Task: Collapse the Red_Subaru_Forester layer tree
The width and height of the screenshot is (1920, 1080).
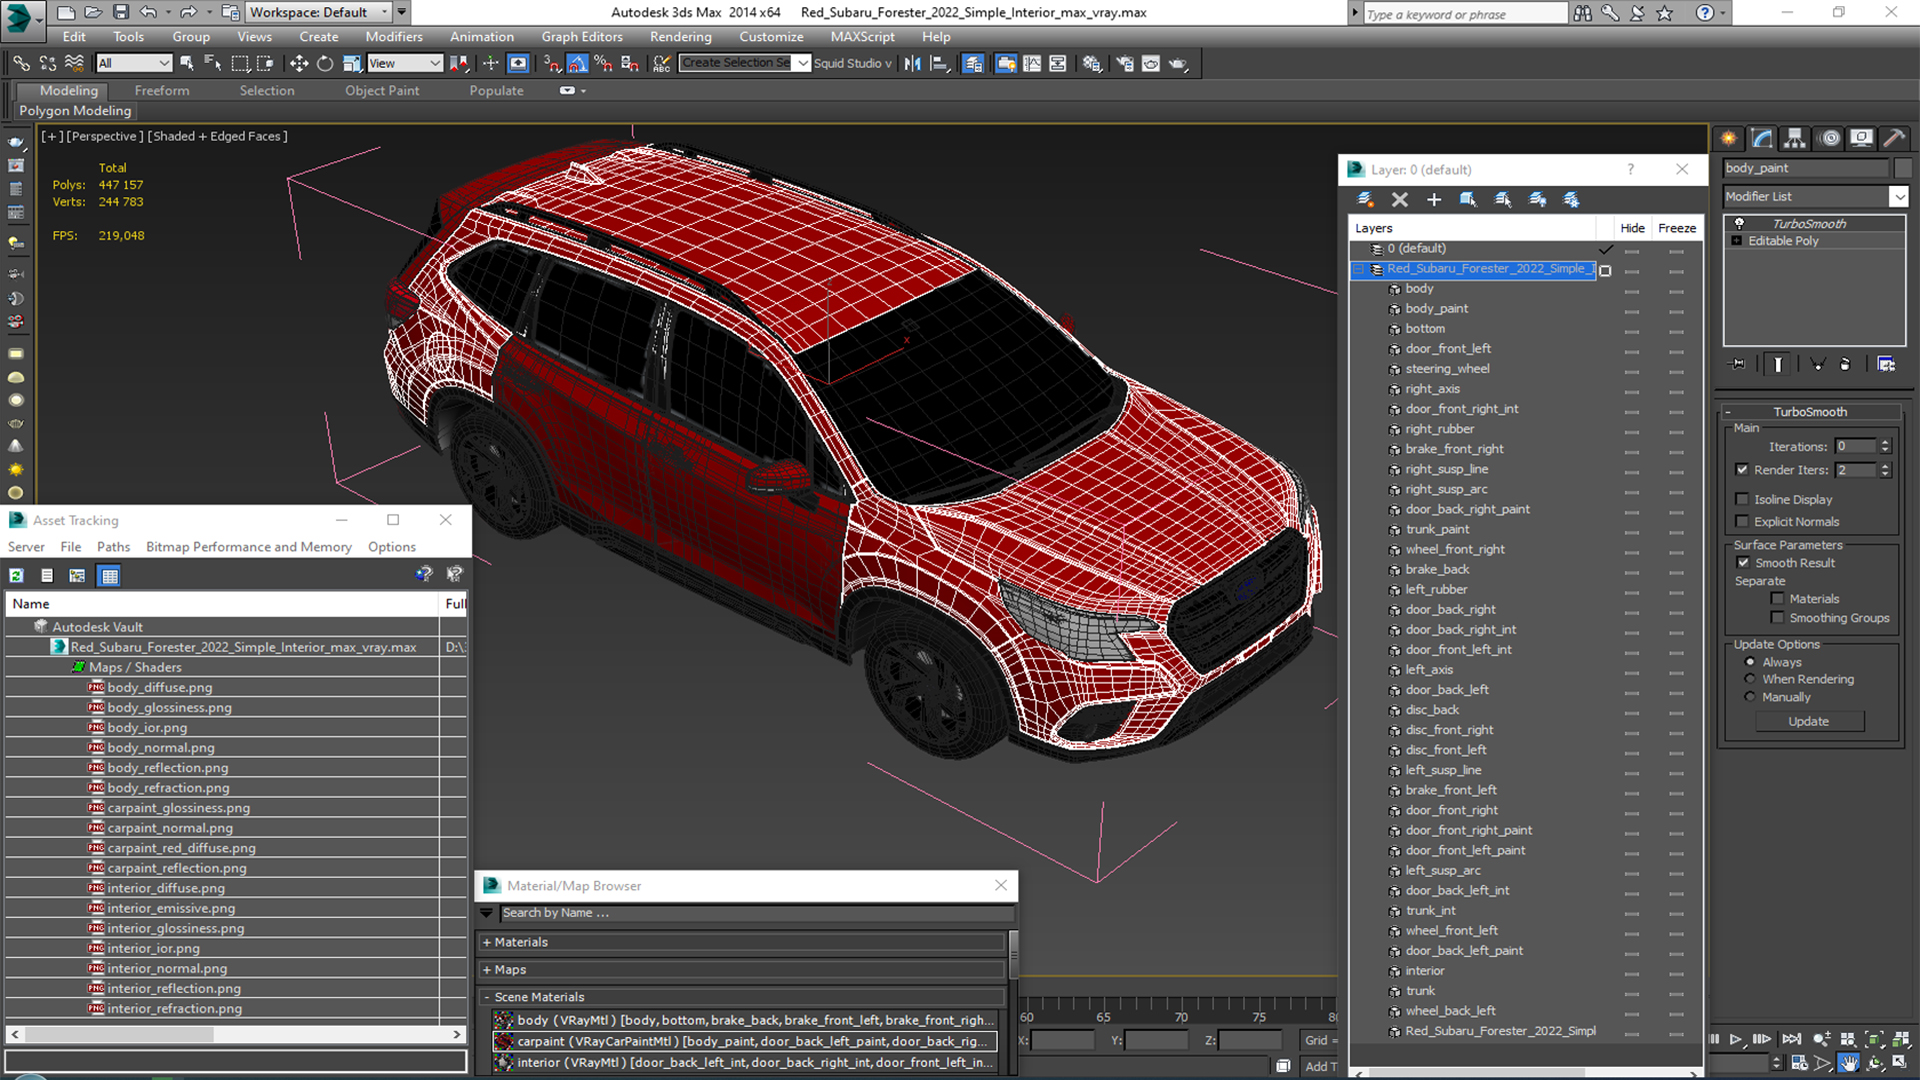Action: 1359,269
